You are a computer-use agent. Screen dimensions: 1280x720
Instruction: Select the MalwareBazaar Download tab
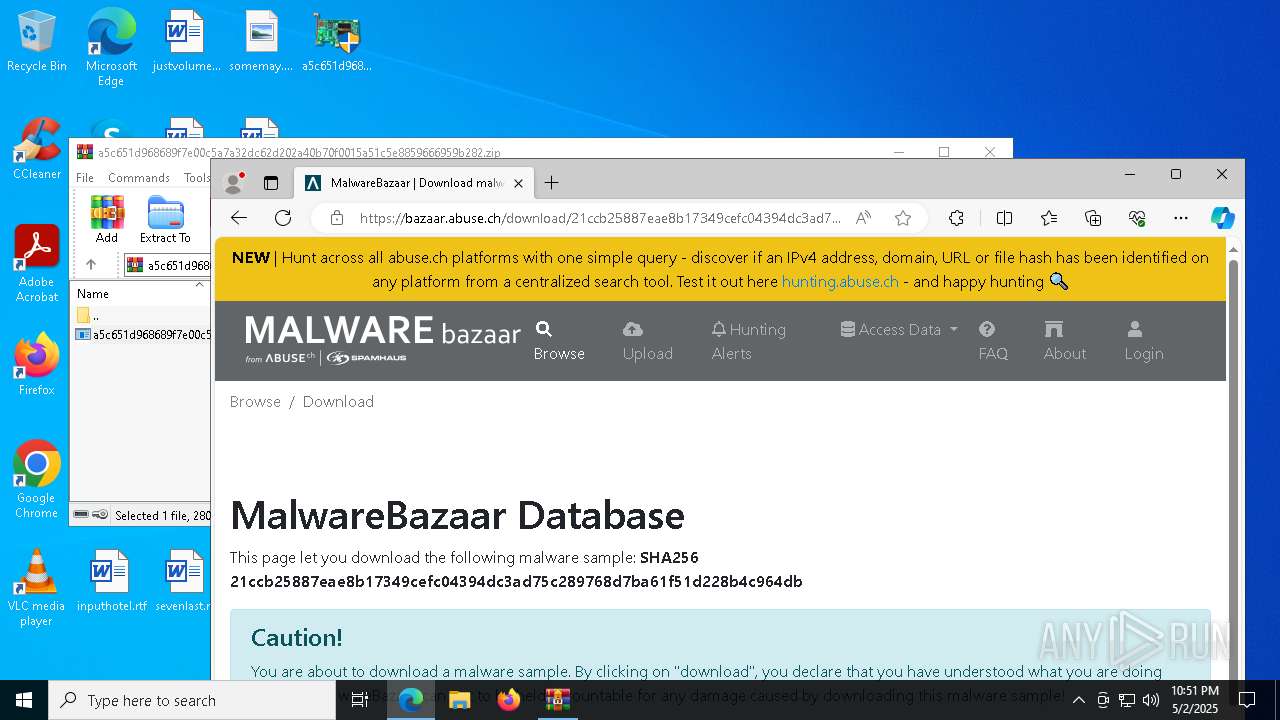point(414,183)
